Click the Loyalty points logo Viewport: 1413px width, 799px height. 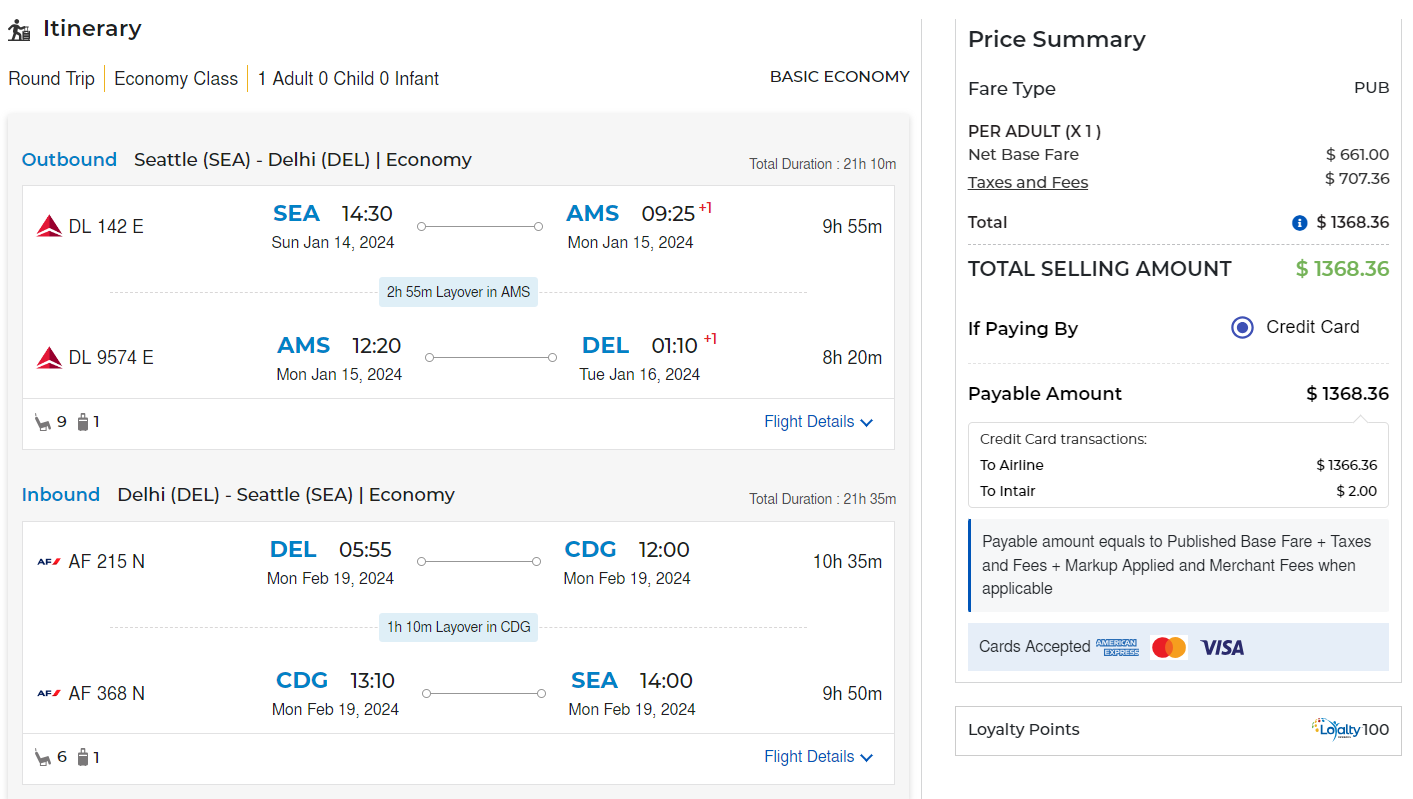point(1337,729)
